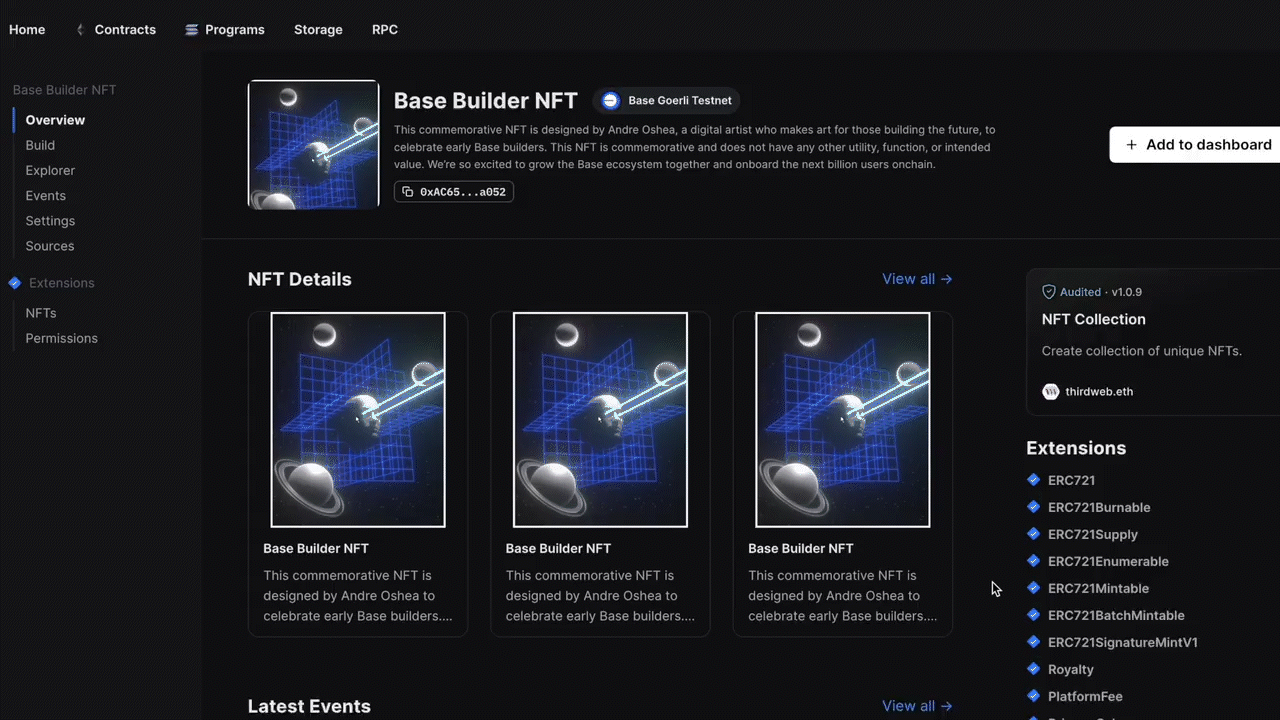Open the ERC721Mintable extension link
The image size is (1280, 720).
tap(1098, 588)
